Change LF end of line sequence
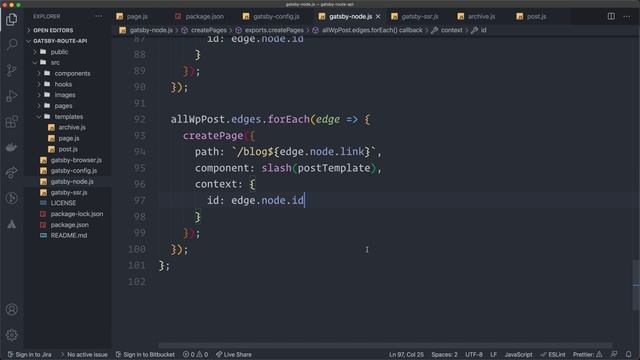The image size is (640, 360). [x=493, y=354]
